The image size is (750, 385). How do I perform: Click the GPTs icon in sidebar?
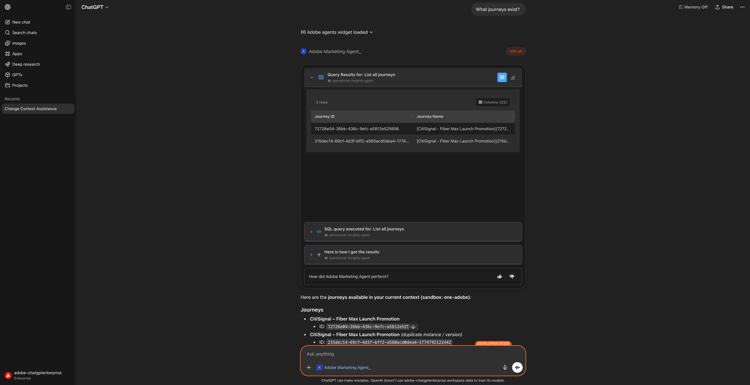pyautogui.click(x=8, y=75)
